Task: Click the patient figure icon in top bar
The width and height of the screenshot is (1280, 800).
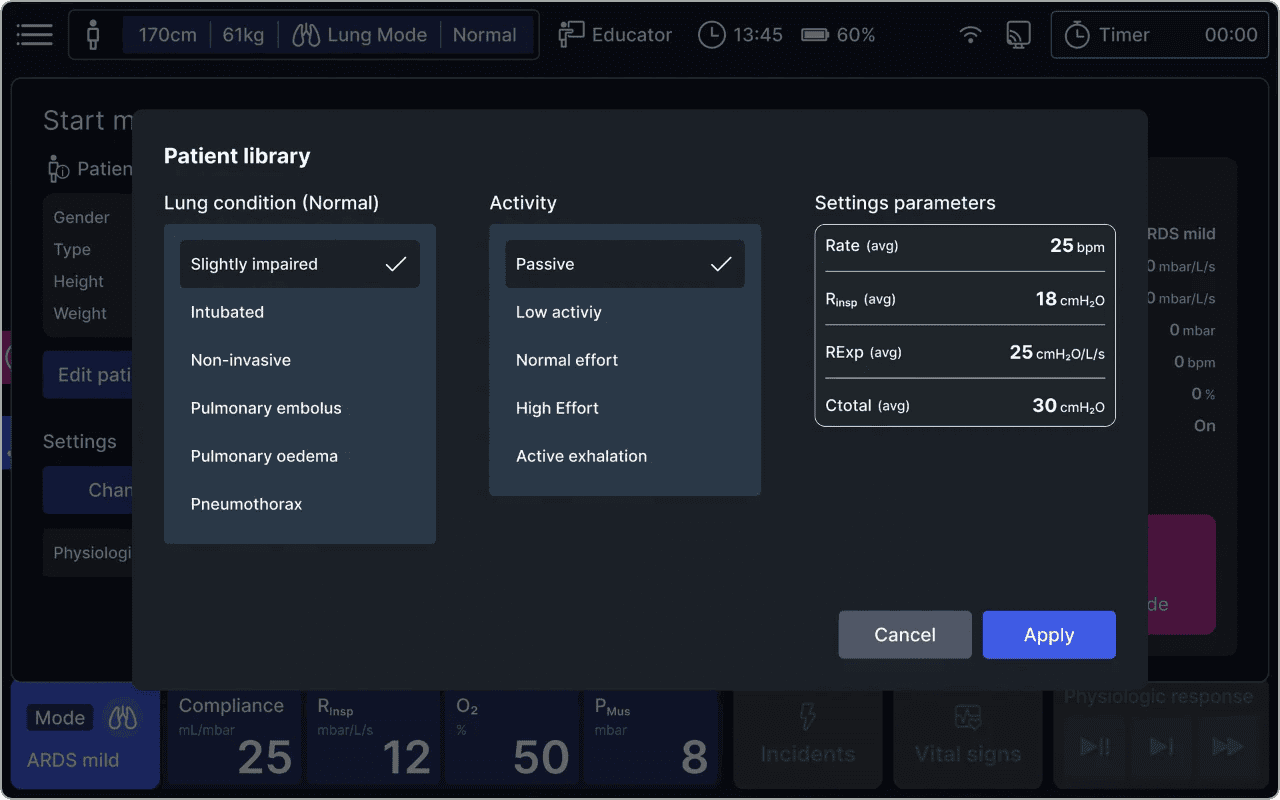Action: coord(93,36)
